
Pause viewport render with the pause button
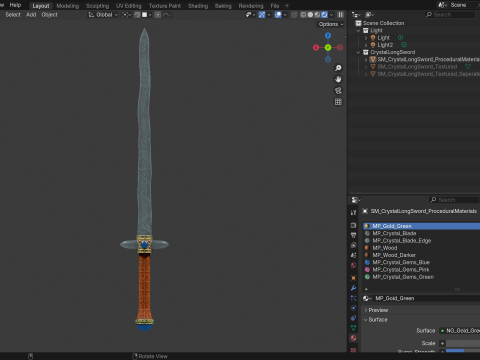click(x=340, y=15)
